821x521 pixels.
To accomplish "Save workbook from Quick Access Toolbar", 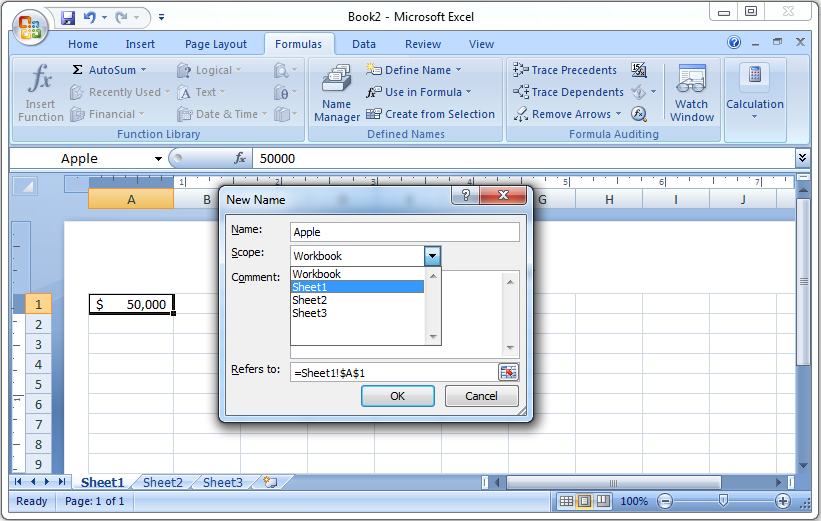I will tap(68, 18).
